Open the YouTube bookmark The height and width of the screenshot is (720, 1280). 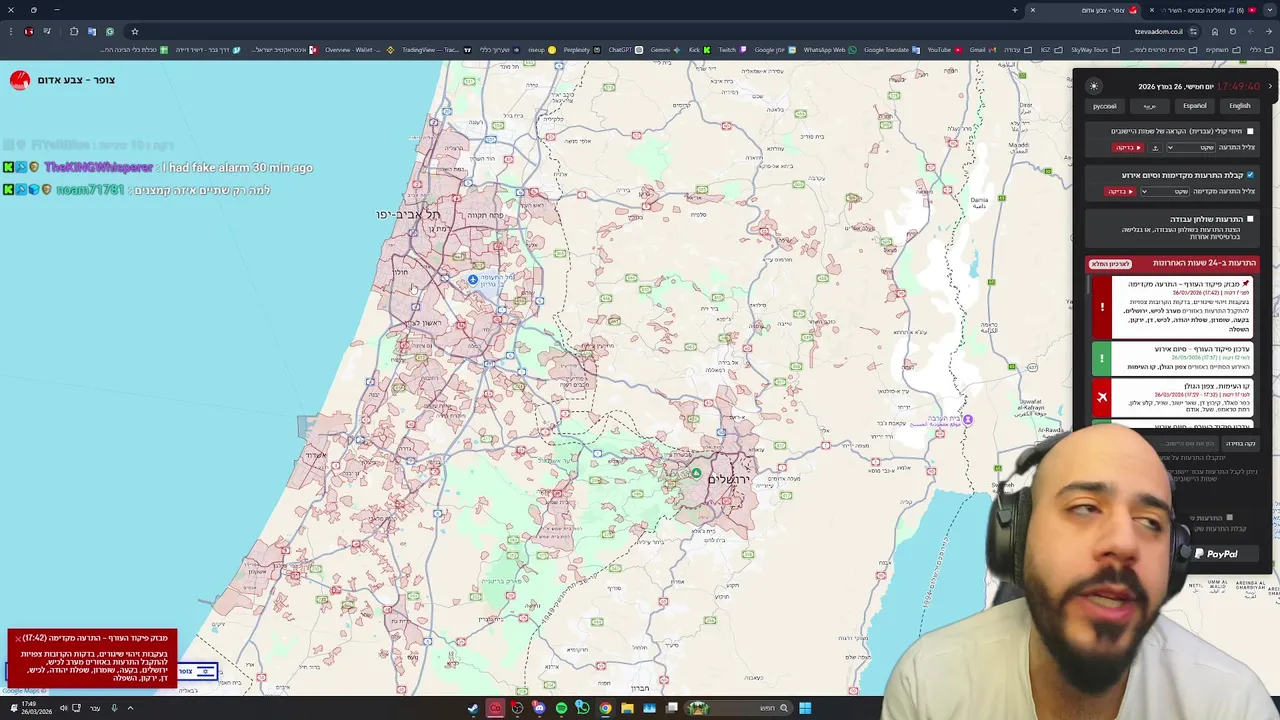coord(944,50)
